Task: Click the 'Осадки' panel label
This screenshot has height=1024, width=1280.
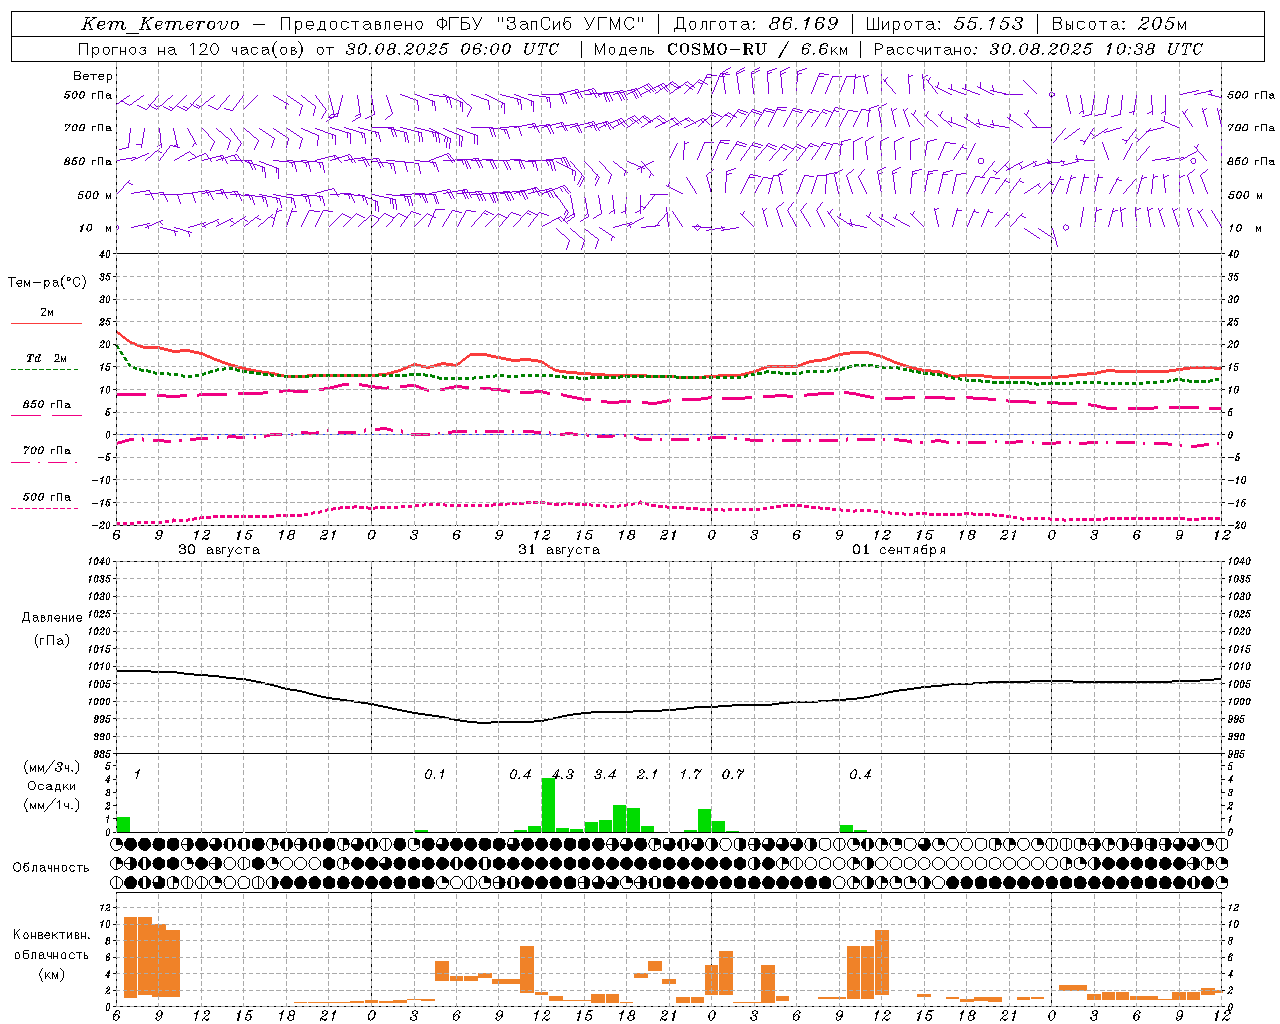Action: click(x=52, y=786)
